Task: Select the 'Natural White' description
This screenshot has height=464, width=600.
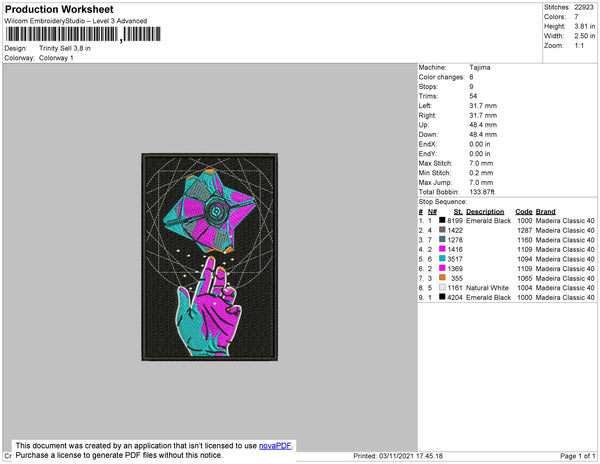Action: pos(487,288)
